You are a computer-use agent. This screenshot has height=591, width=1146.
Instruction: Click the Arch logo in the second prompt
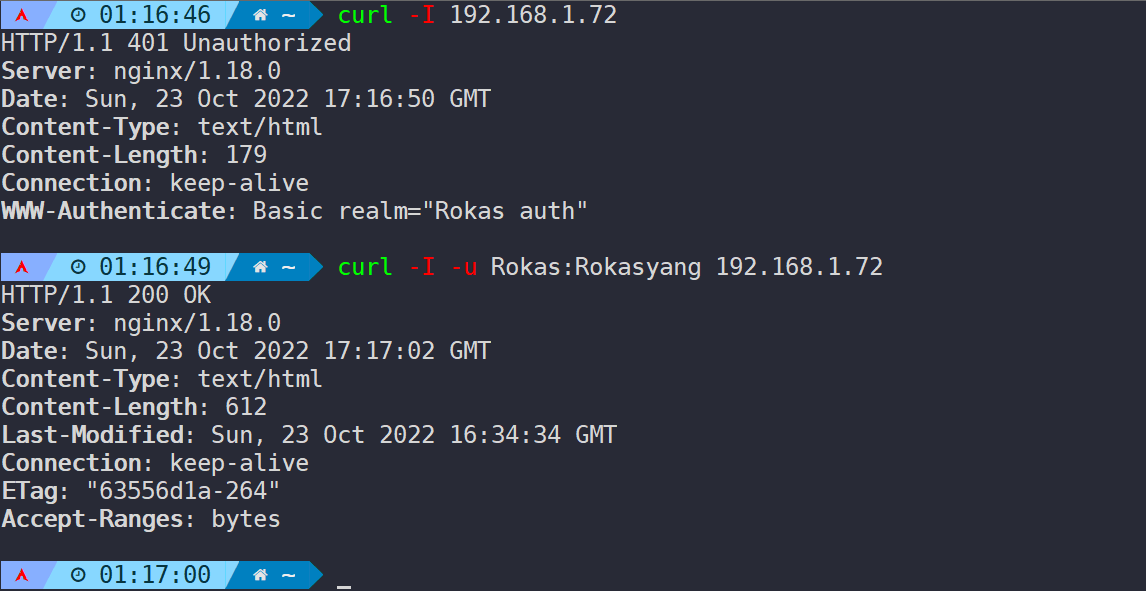click(22, 267)
